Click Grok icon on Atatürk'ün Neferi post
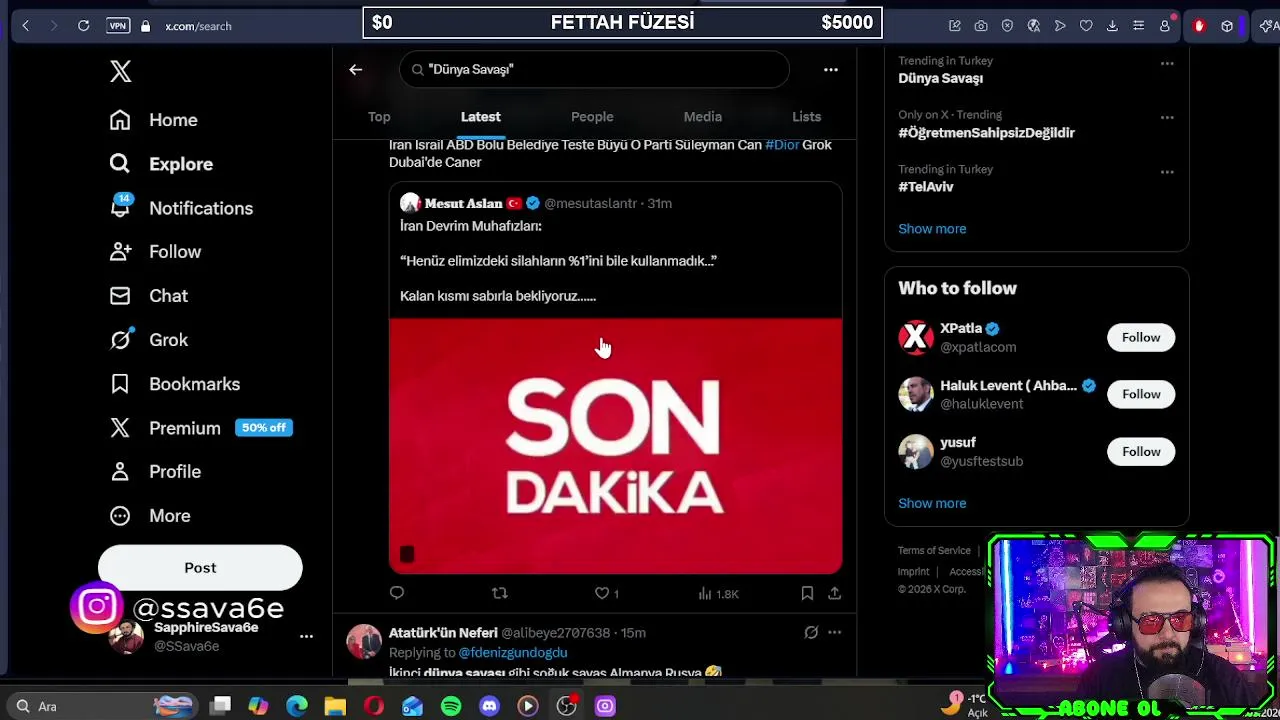This screenshot has height=720, width=1280. (x=811, y=632)
